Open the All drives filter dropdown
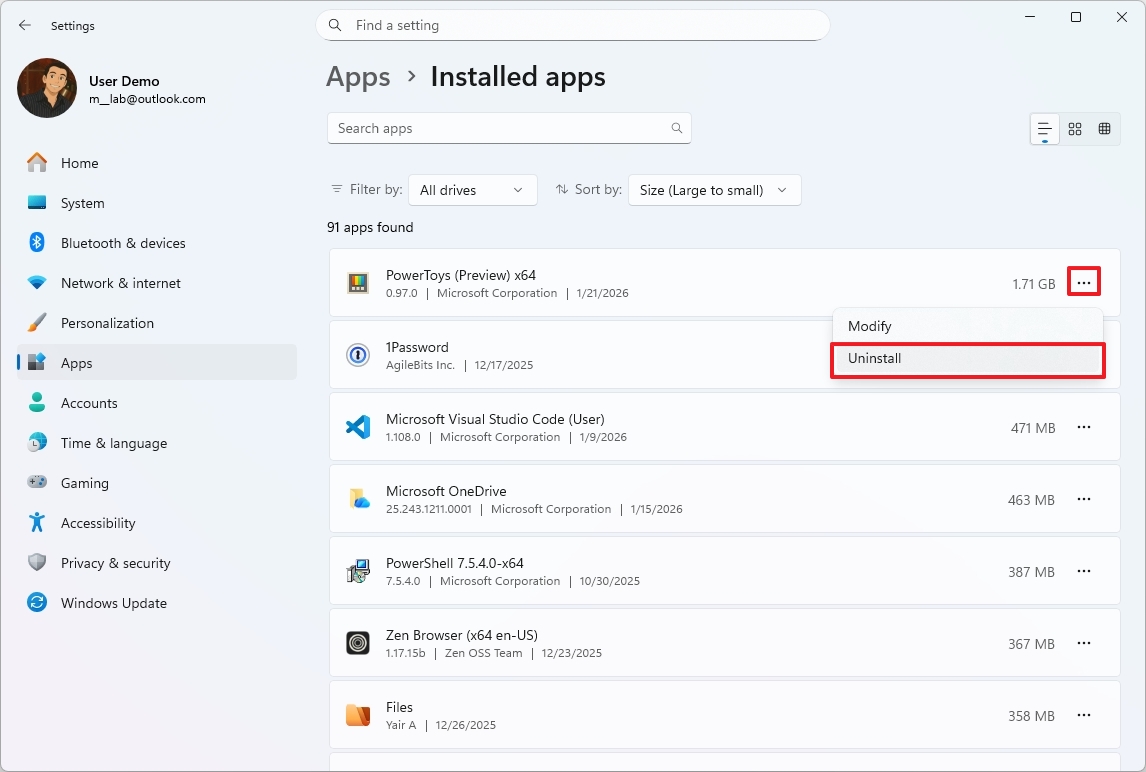1146x772 pixels. click(x=472, y=189)
